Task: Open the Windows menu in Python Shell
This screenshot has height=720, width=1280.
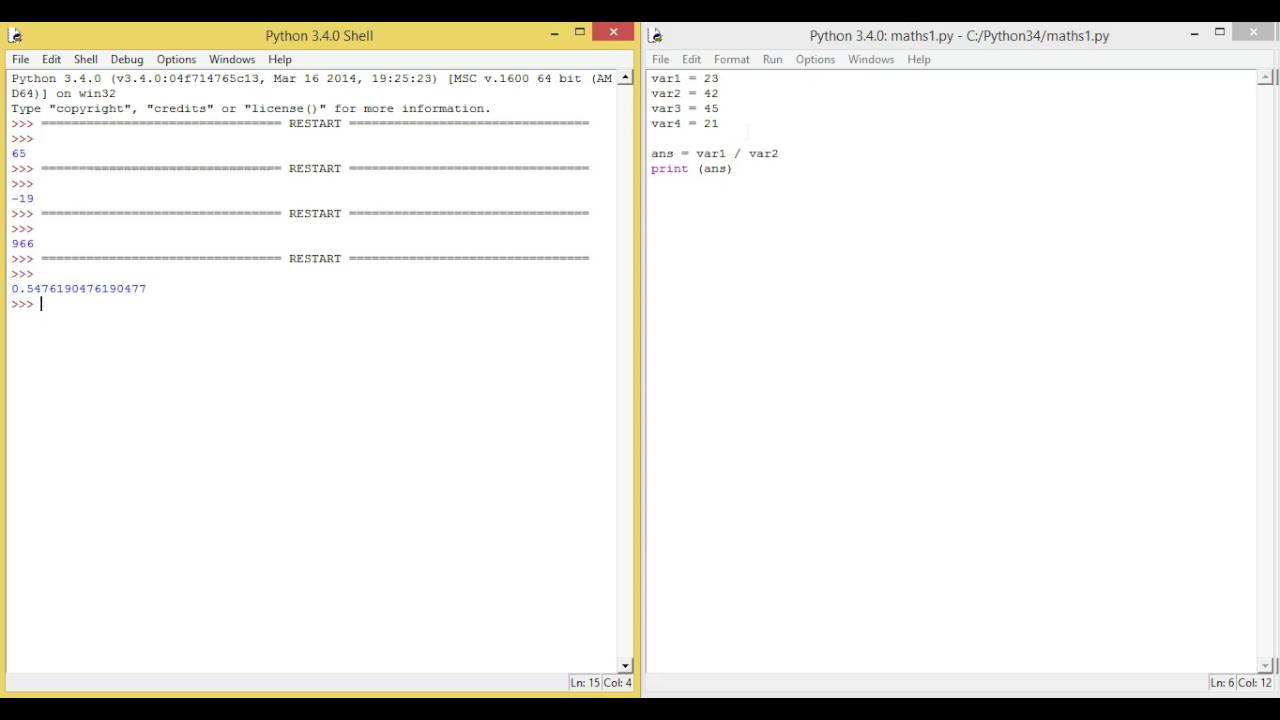Action: 232,59
